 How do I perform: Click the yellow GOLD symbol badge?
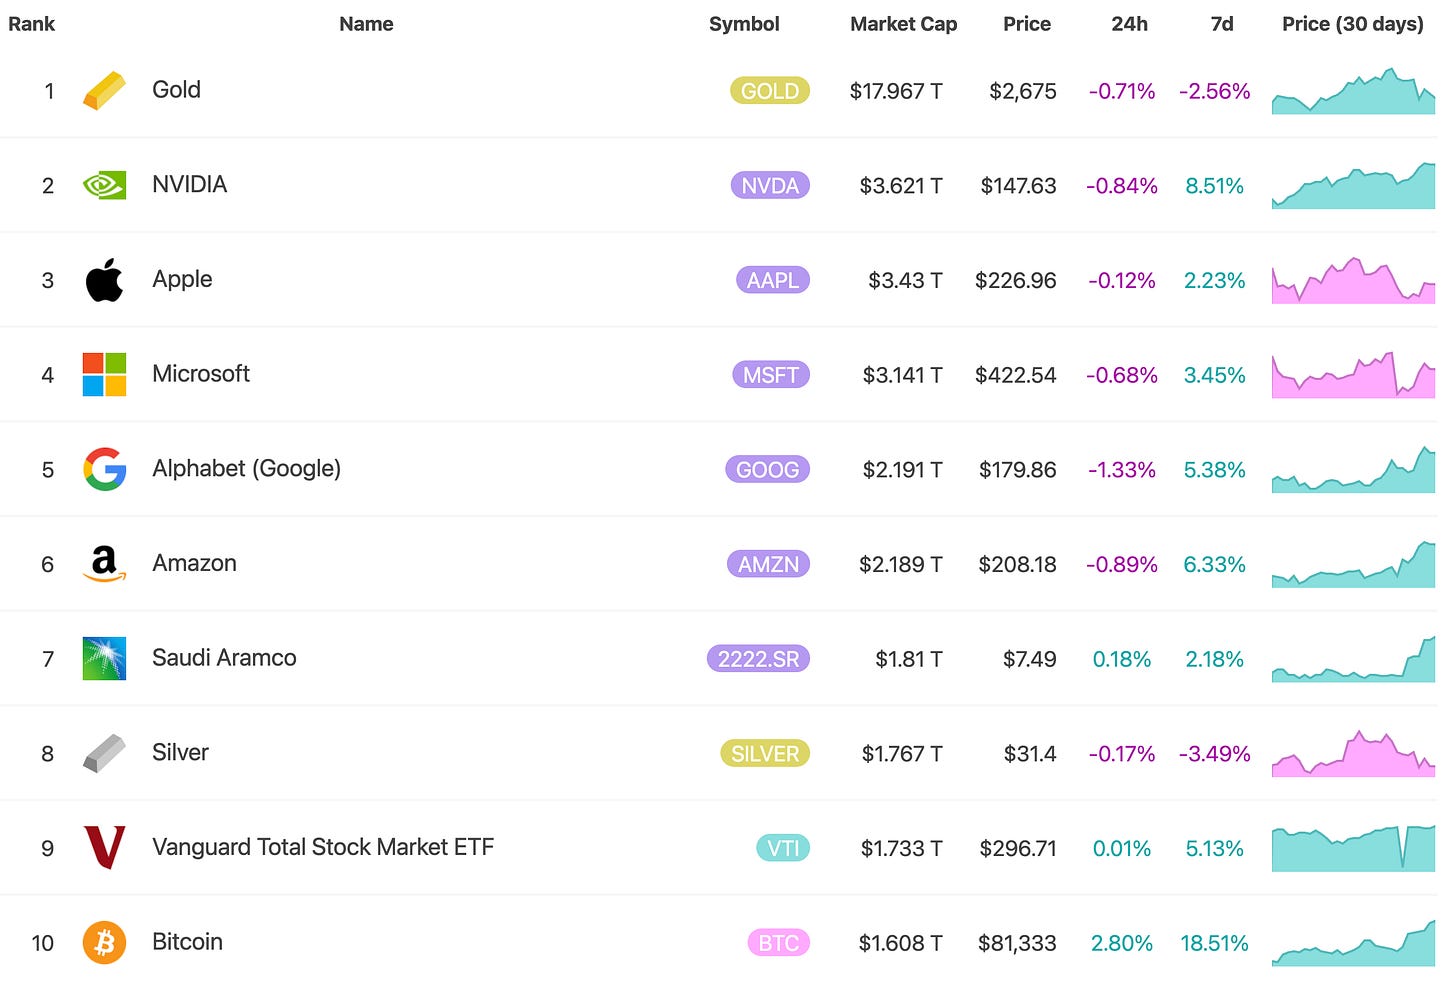coord(769,91)
